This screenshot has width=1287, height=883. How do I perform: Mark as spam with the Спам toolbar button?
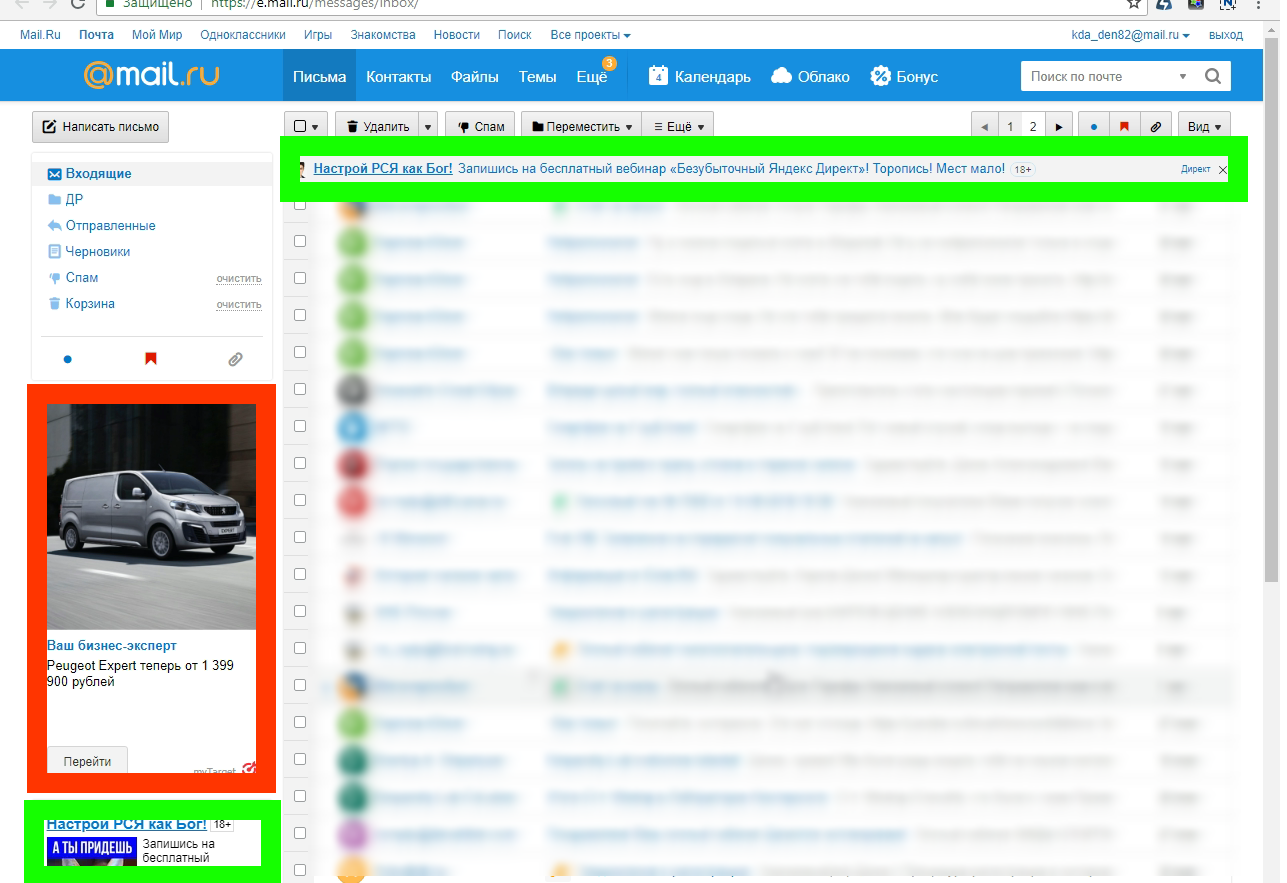[x=480, y=127]
